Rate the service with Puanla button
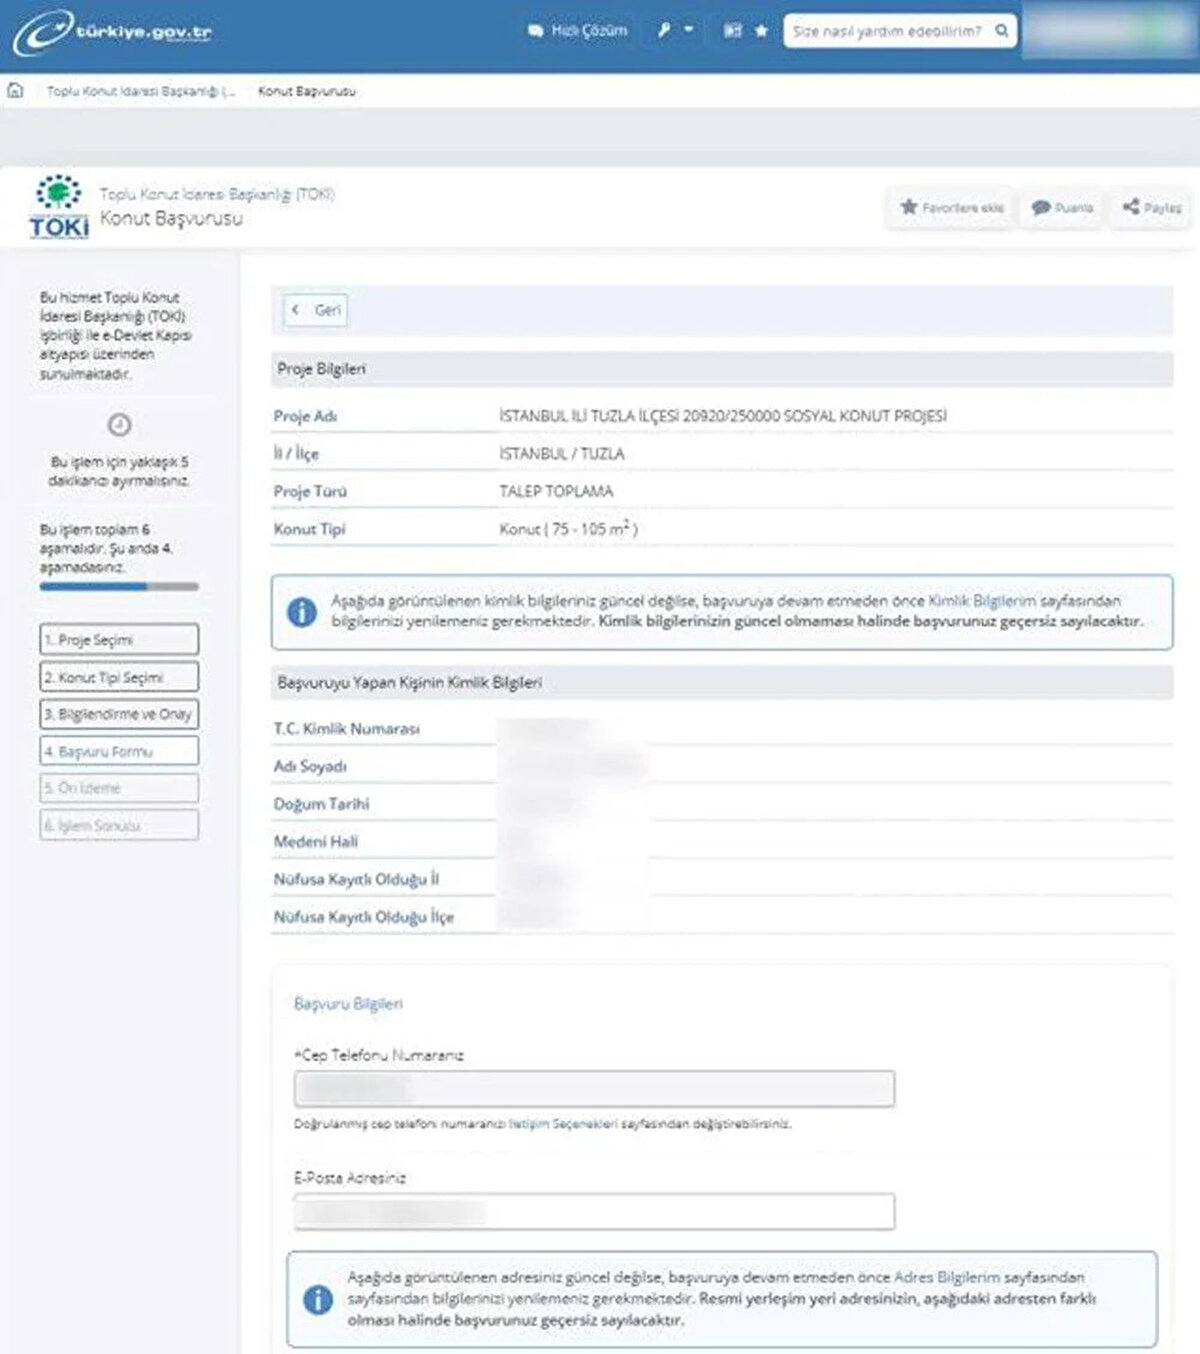The image size is (1200, 1354). (x=1062, y=208)
